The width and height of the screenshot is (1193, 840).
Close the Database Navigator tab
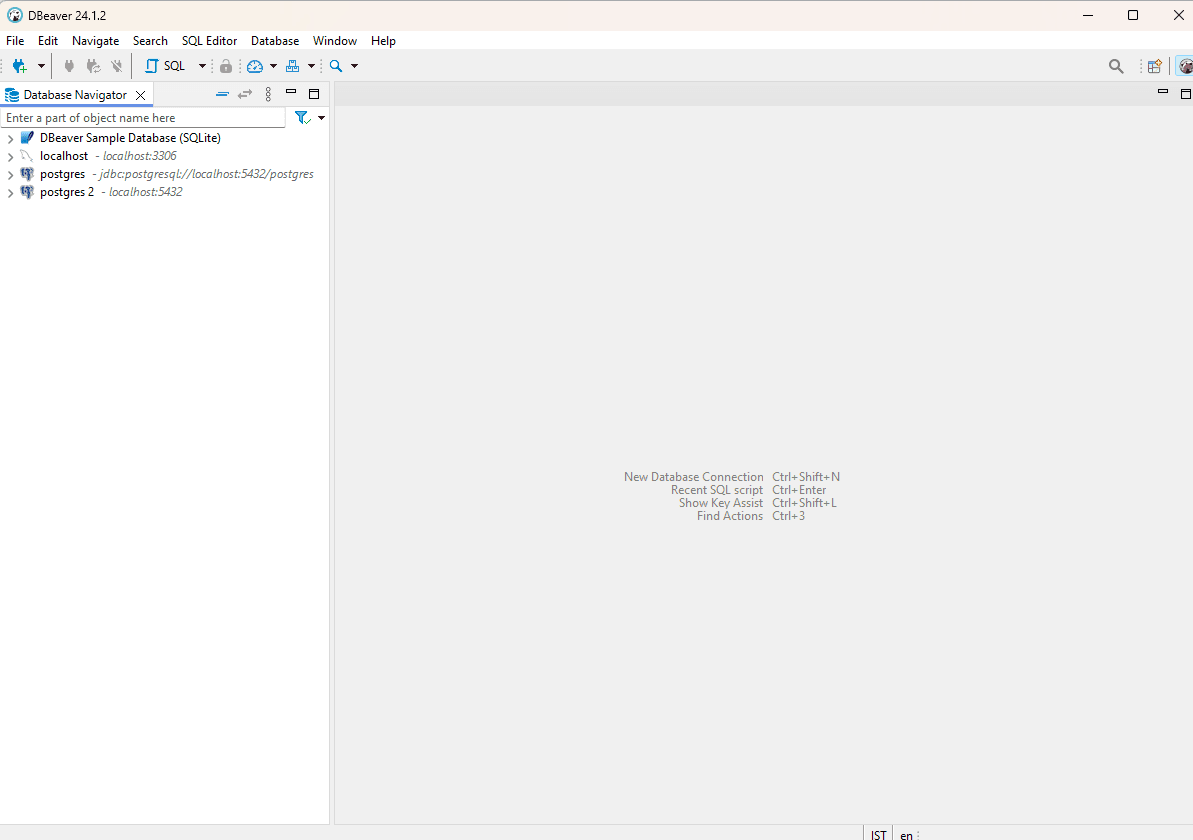point(140,95)
